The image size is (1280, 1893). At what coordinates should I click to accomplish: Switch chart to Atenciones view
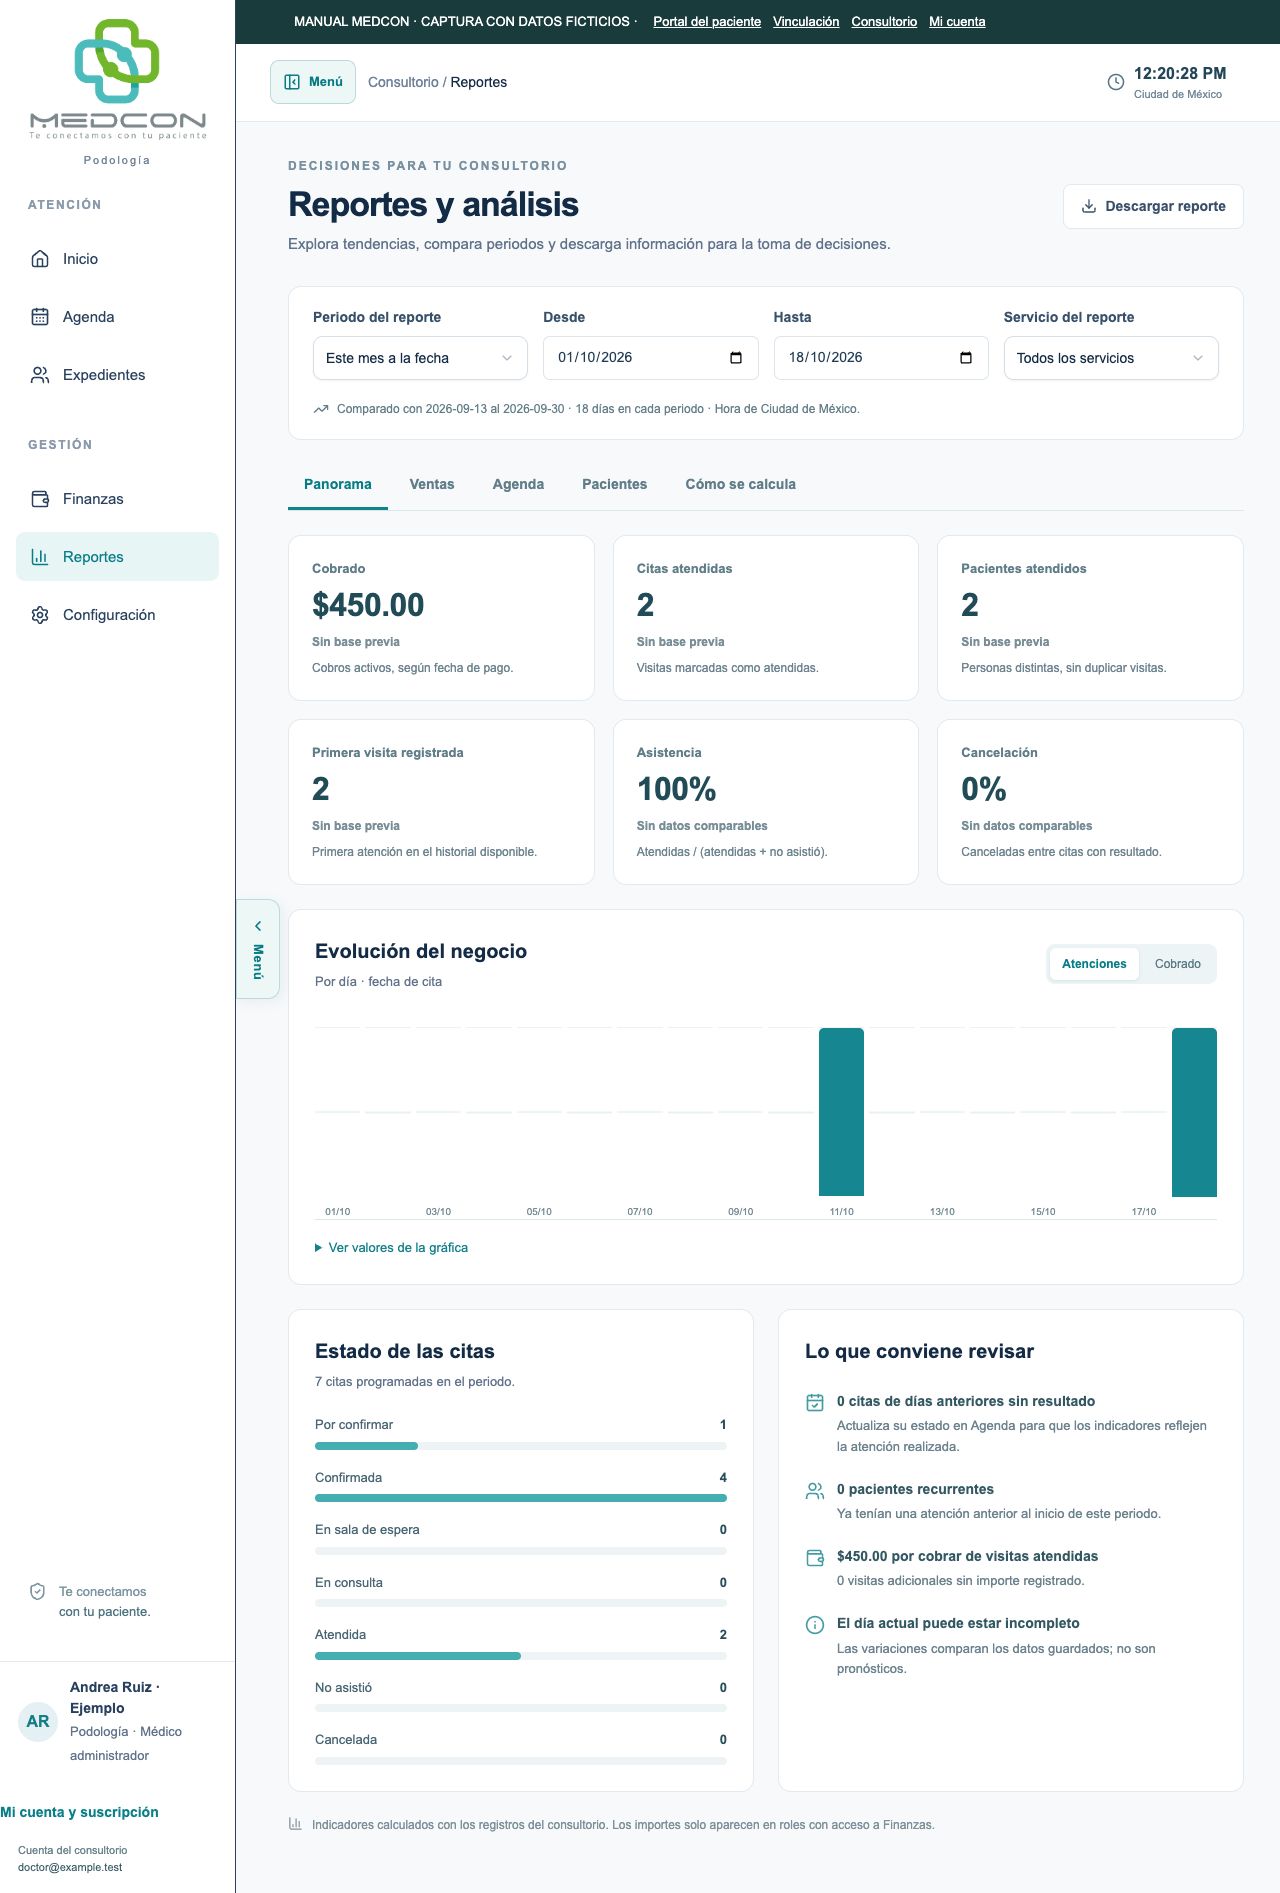[x=1094, y=964]
